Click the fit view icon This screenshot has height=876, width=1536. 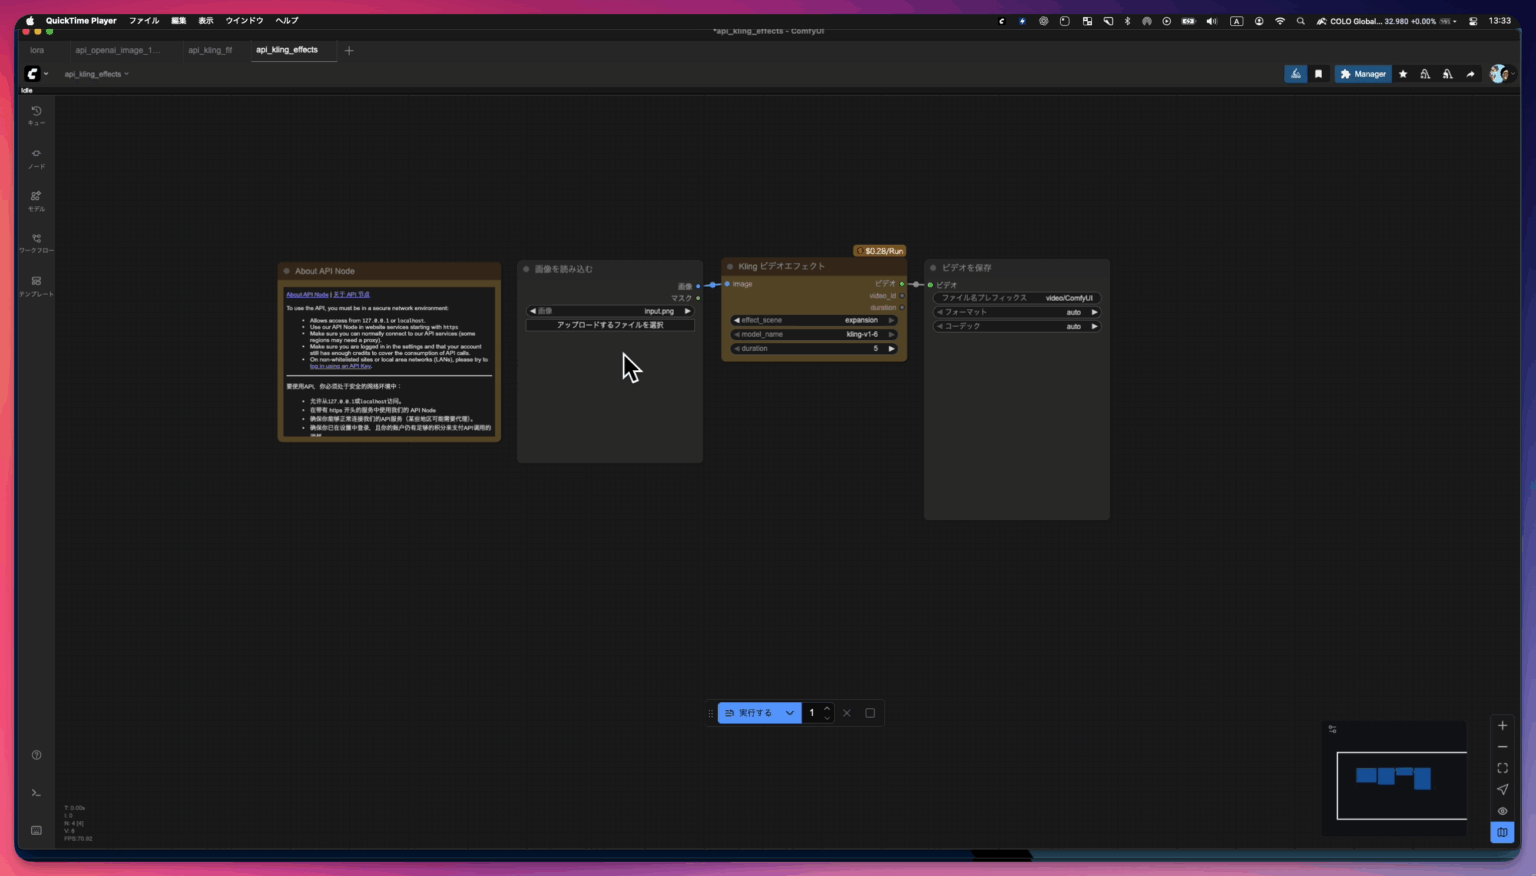point(1502,768)
